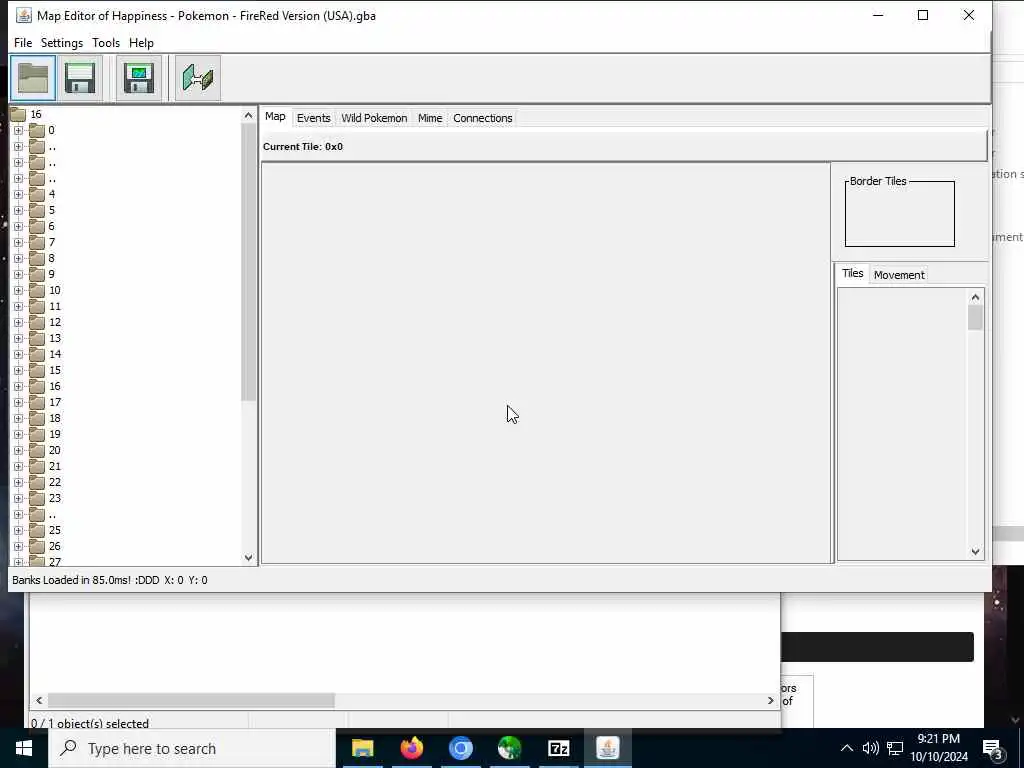Expand bank 14 tree node
The width and height of the screenshot is (1024, 768).
pyautogui.click(x=18, y=355)
